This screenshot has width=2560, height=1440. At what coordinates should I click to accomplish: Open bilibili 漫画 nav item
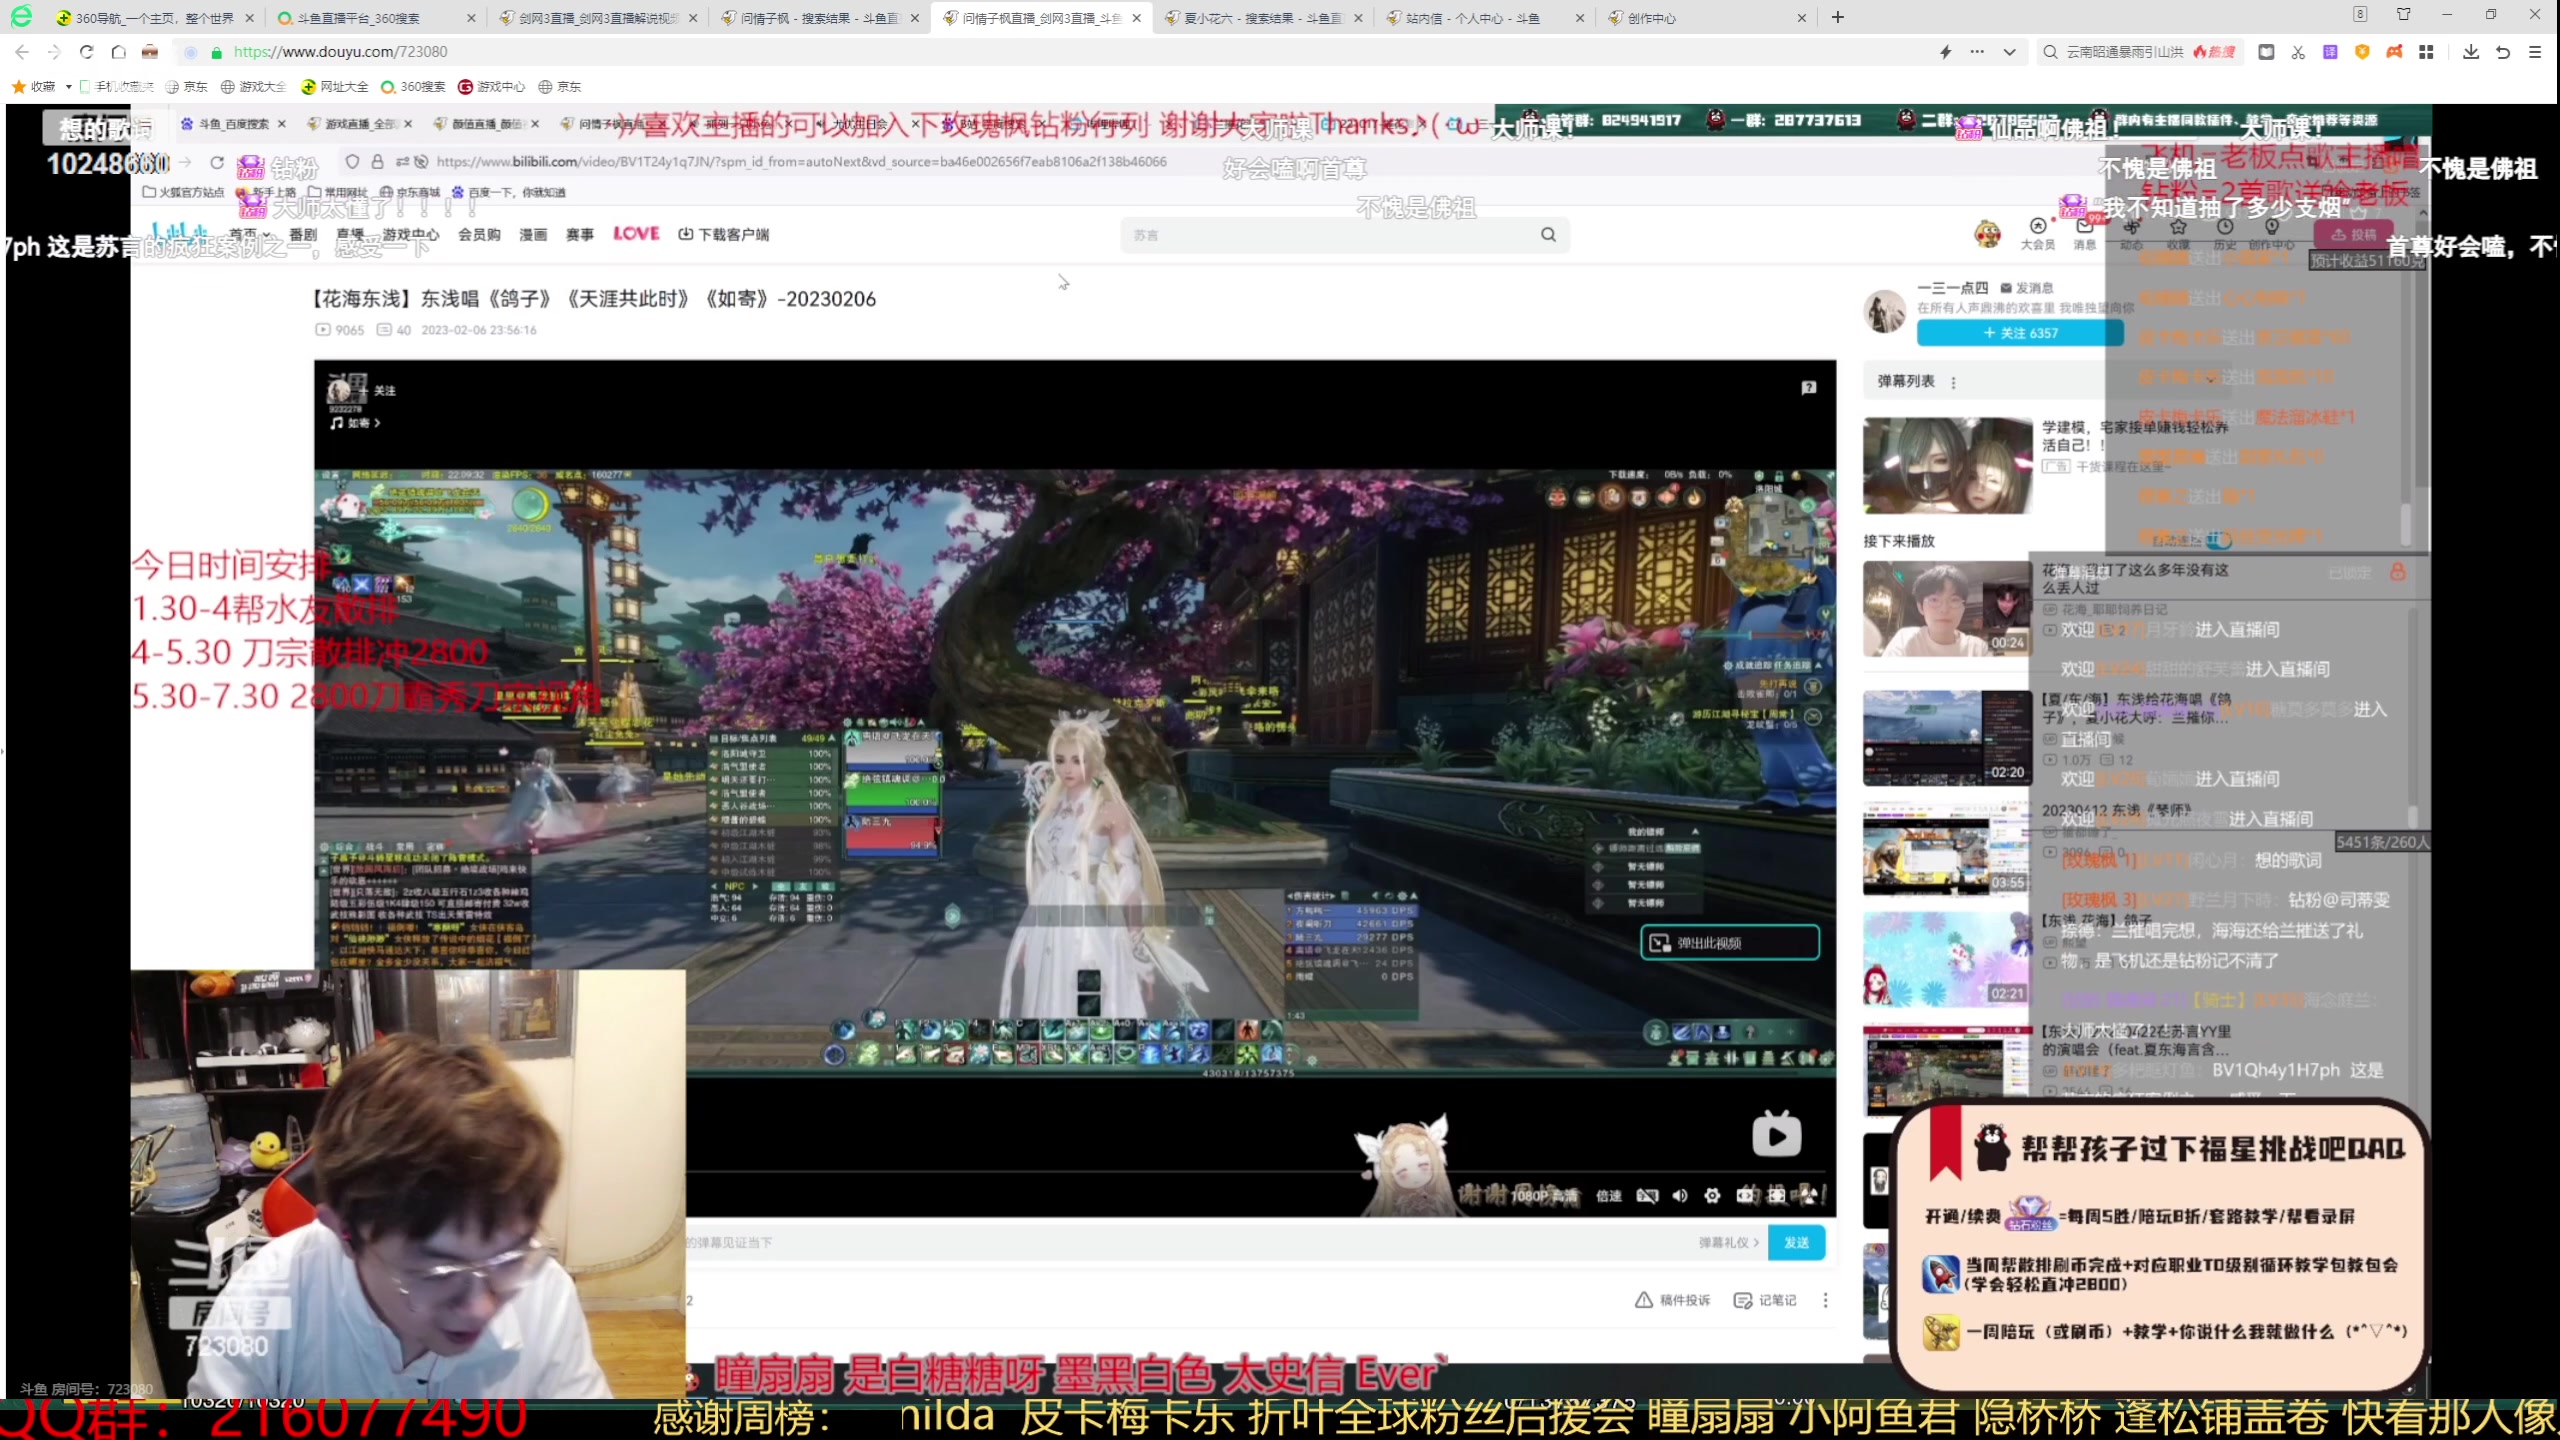(x=533, y=234)
